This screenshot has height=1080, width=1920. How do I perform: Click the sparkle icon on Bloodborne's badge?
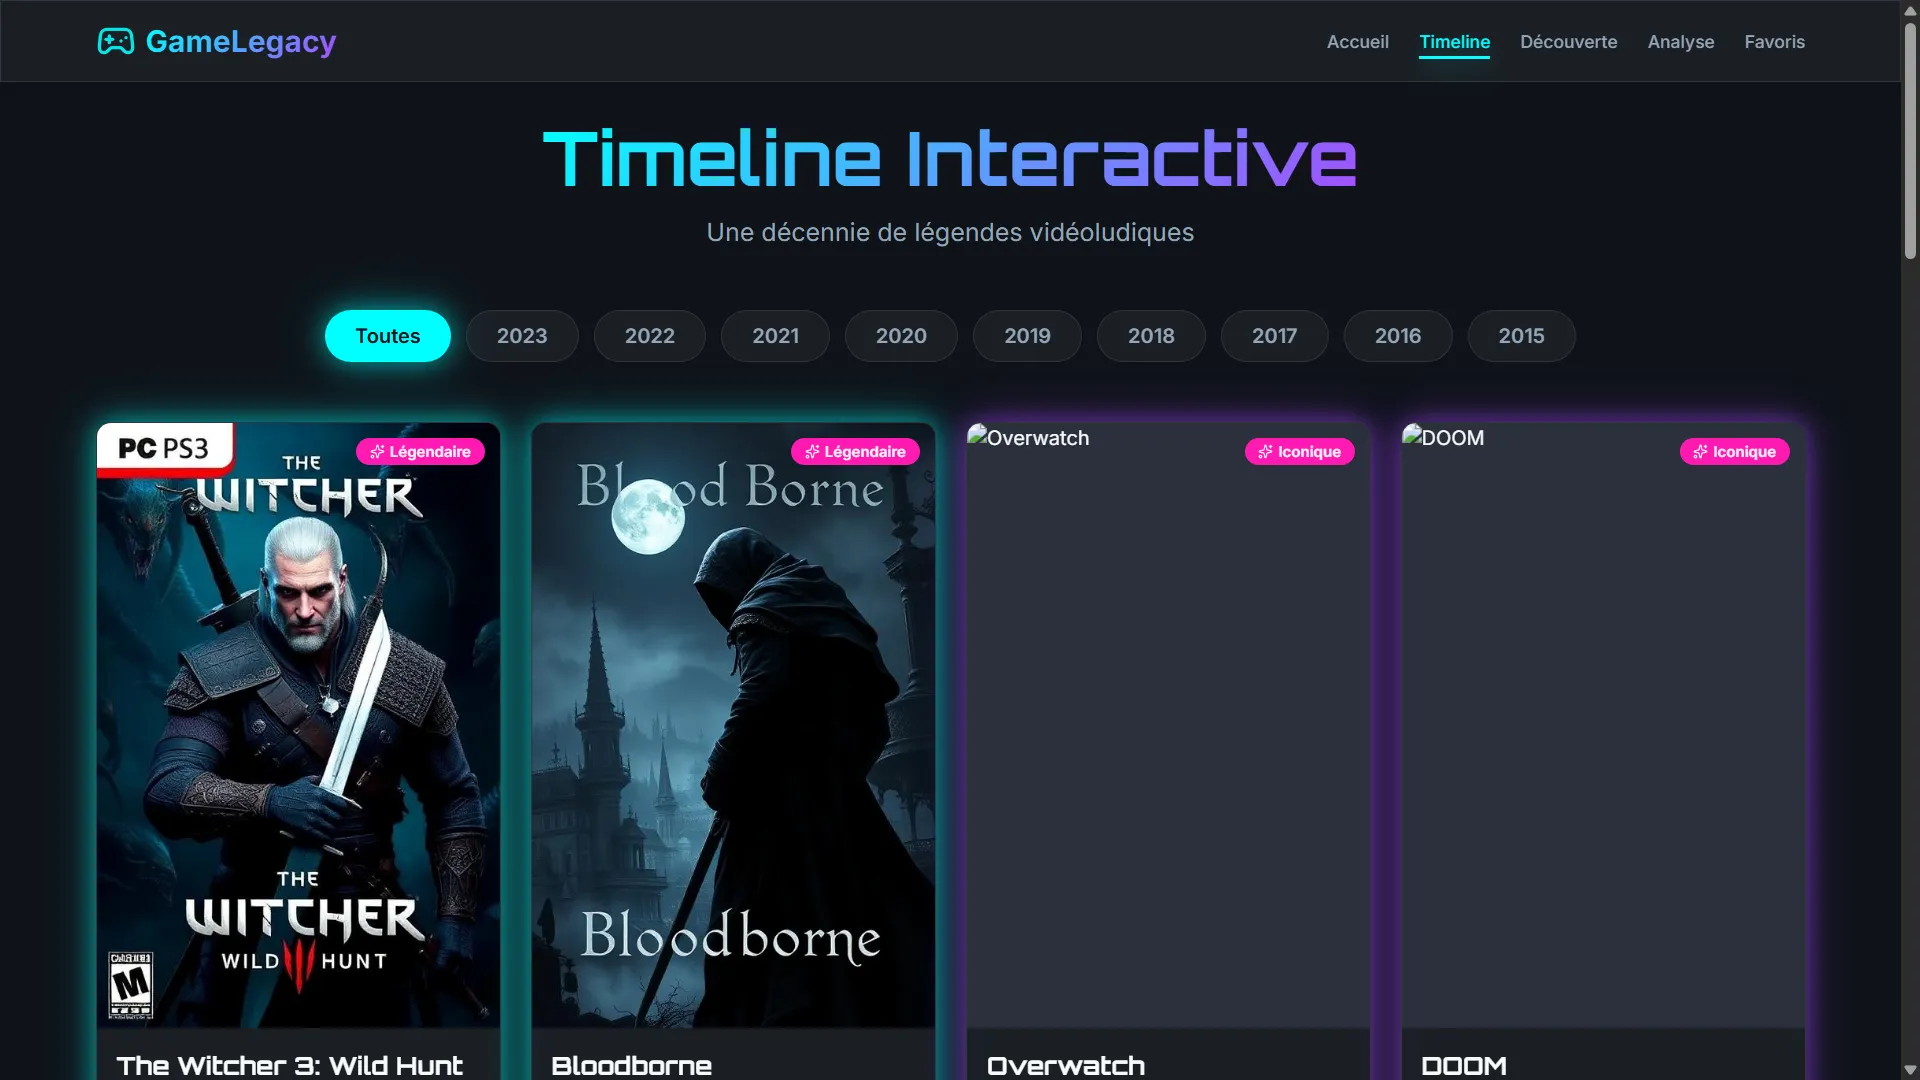coord(813,451)
